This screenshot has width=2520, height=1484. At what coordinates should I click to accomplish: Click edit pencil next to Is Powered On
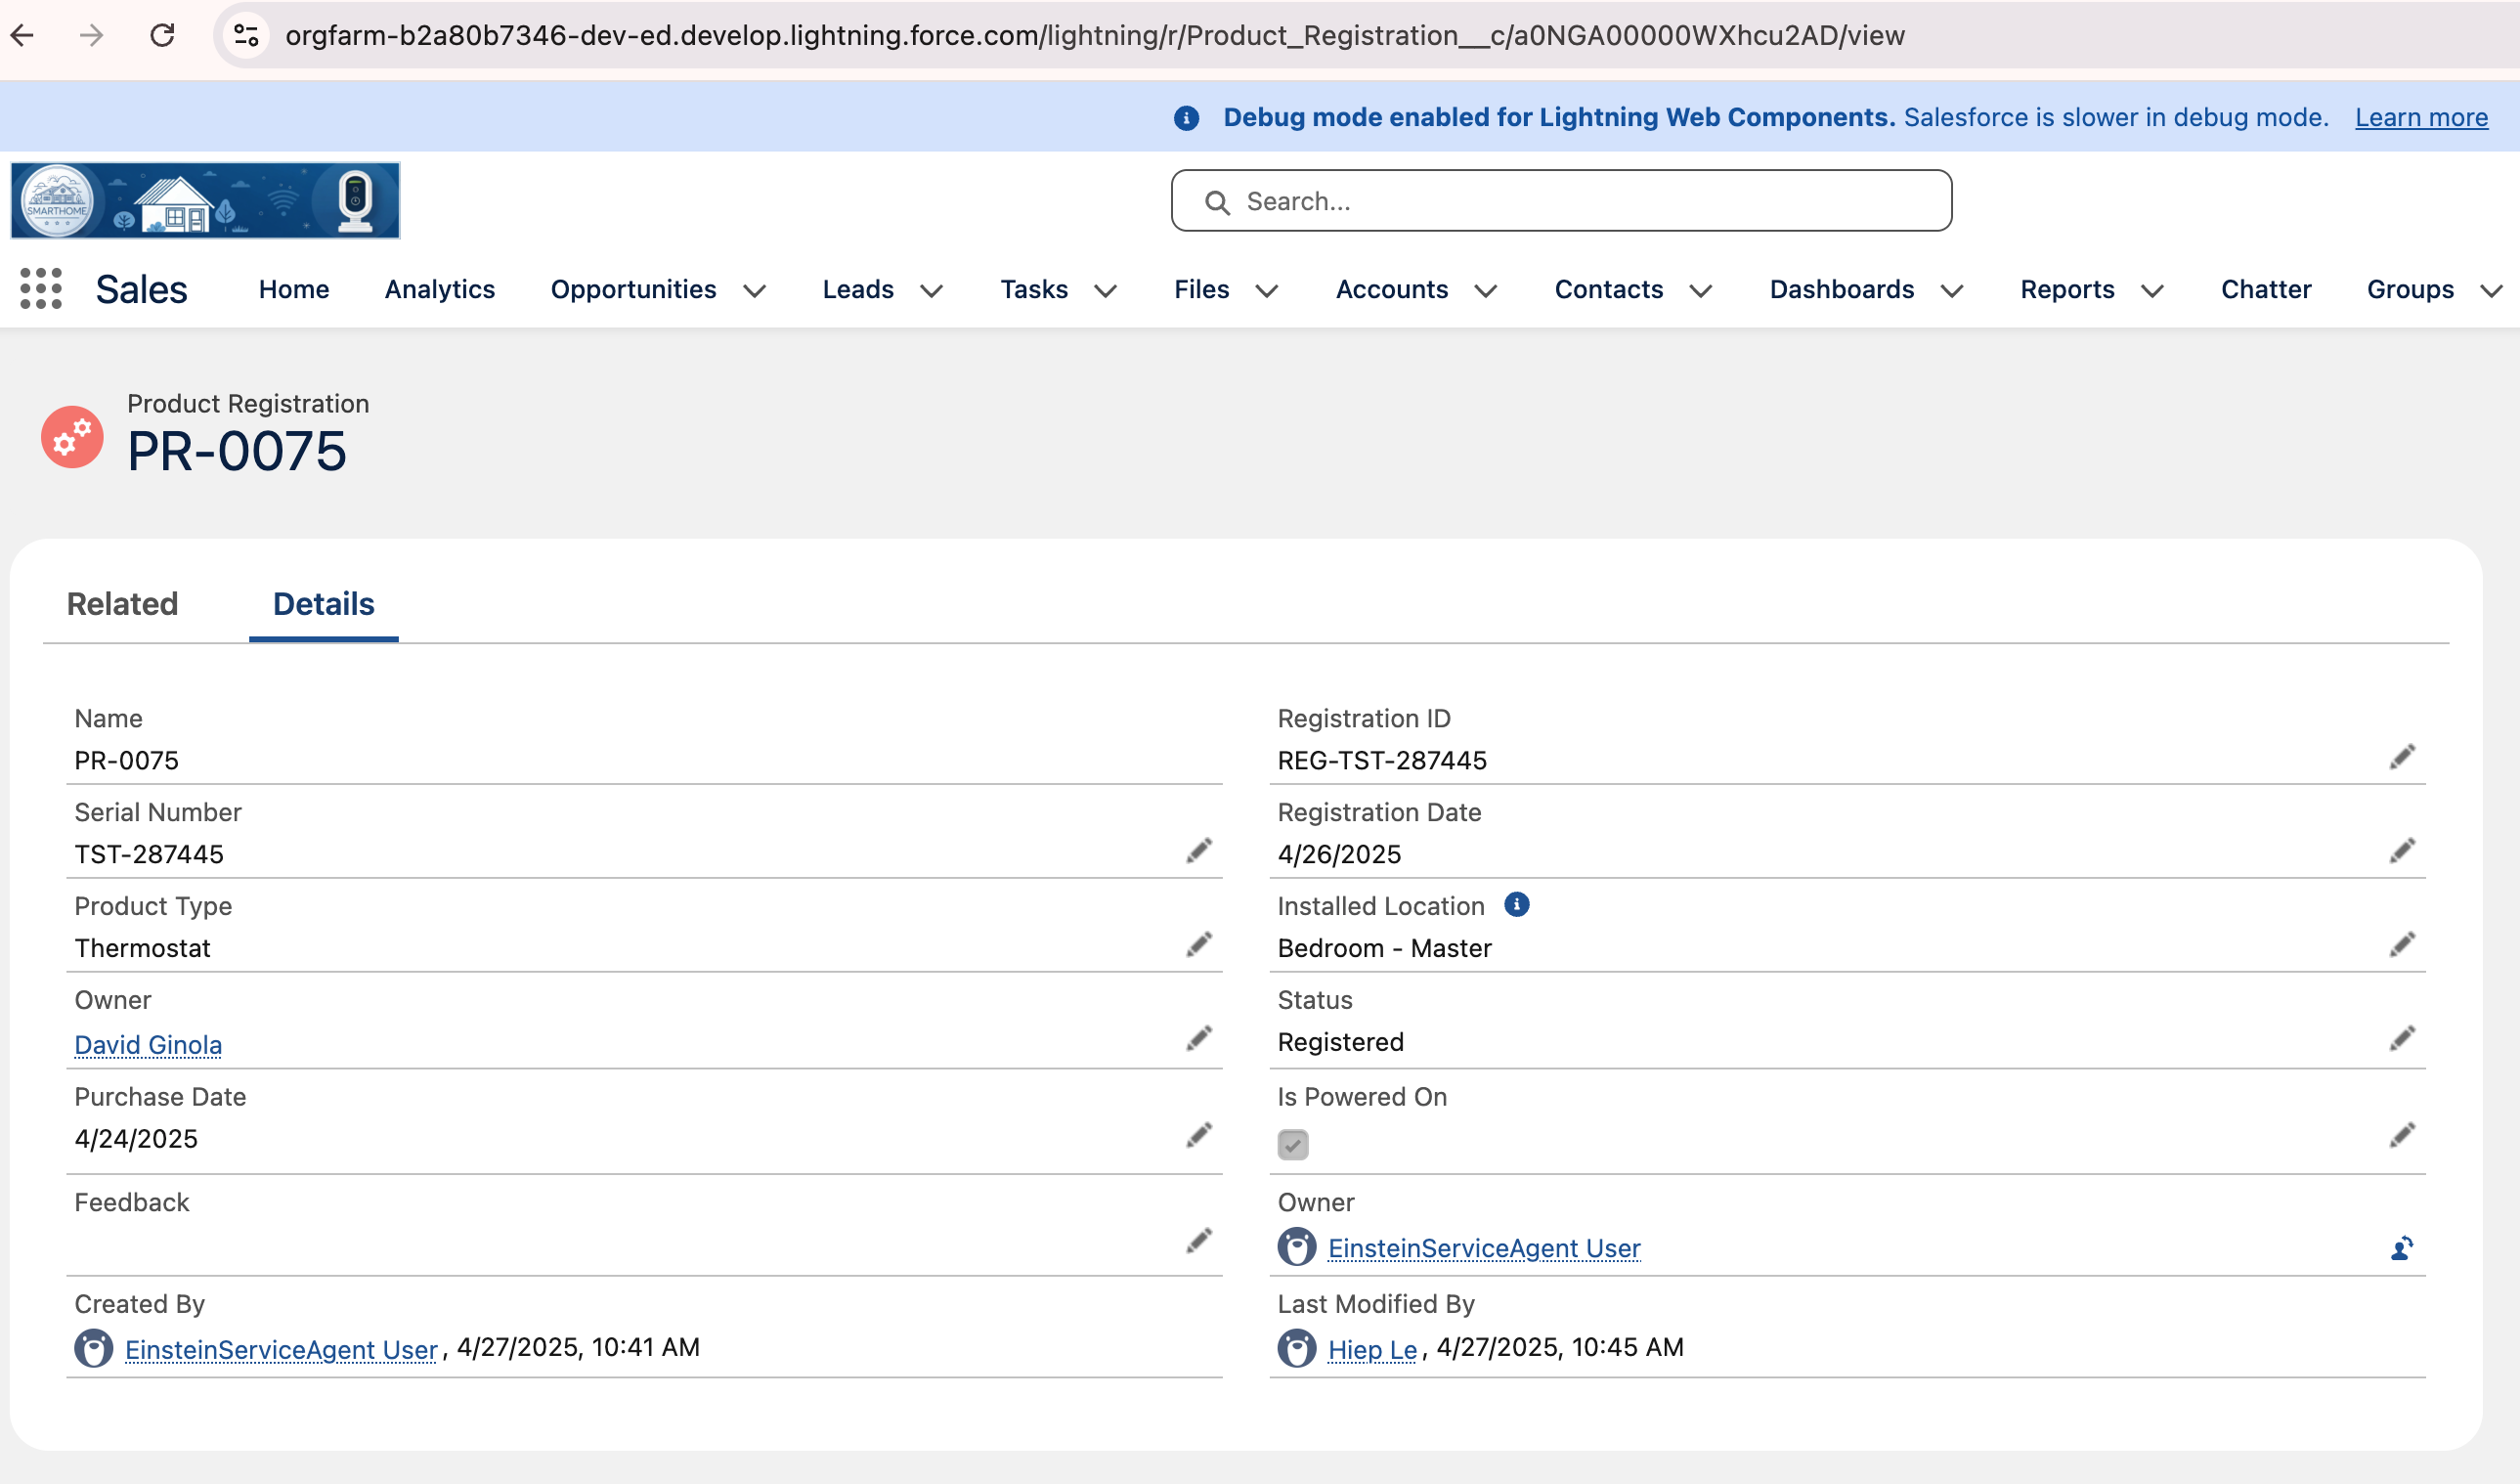click(x=2402, y=1135)
